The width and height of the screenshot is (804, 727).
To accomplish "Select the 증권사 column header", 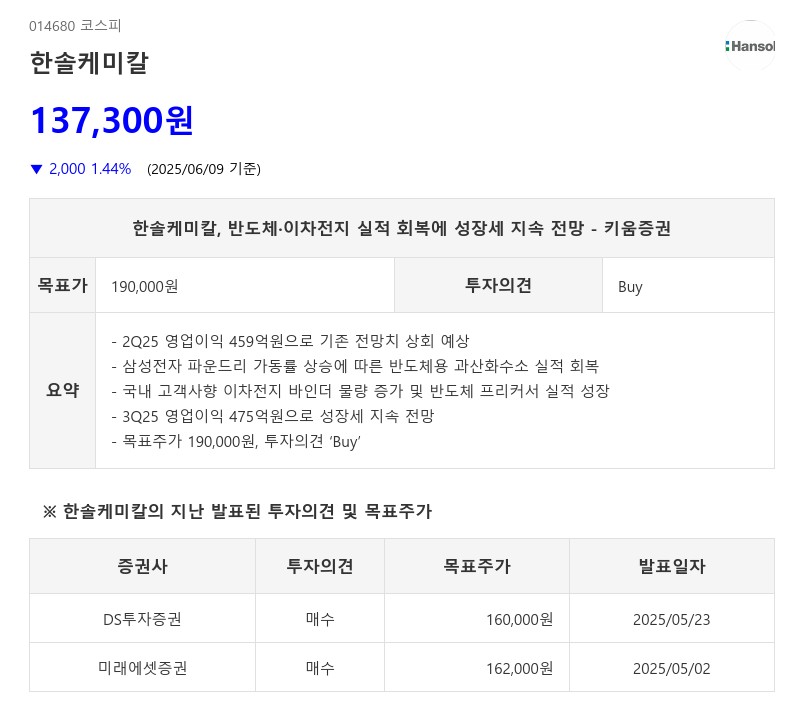I will (142, 566).
